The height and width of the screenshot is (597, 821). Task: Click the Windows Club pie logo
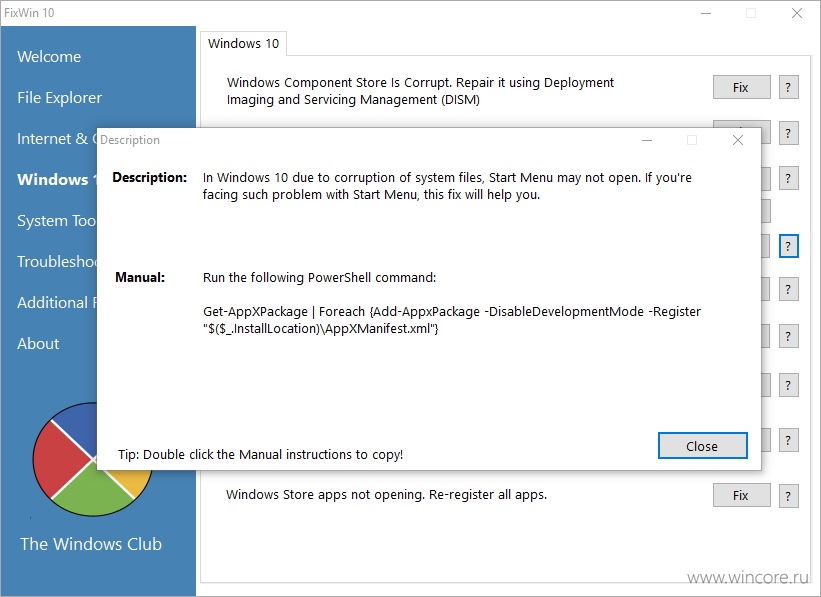(93, 459)
